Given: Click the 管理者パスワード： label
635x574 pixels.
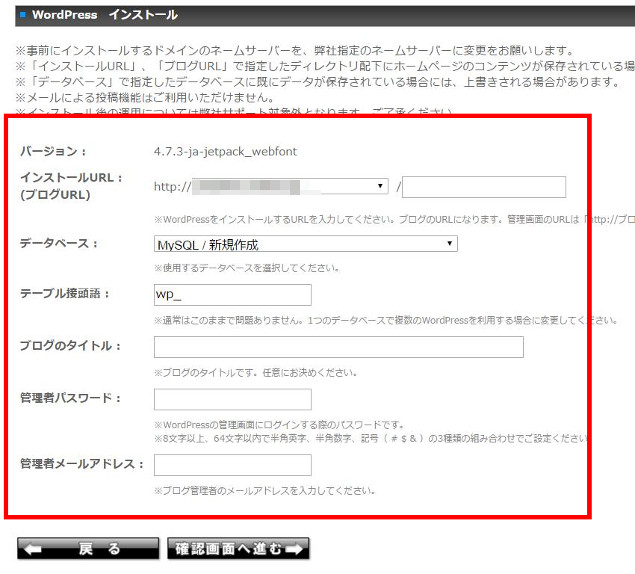Looking at the screenshot, I should 70,398.
